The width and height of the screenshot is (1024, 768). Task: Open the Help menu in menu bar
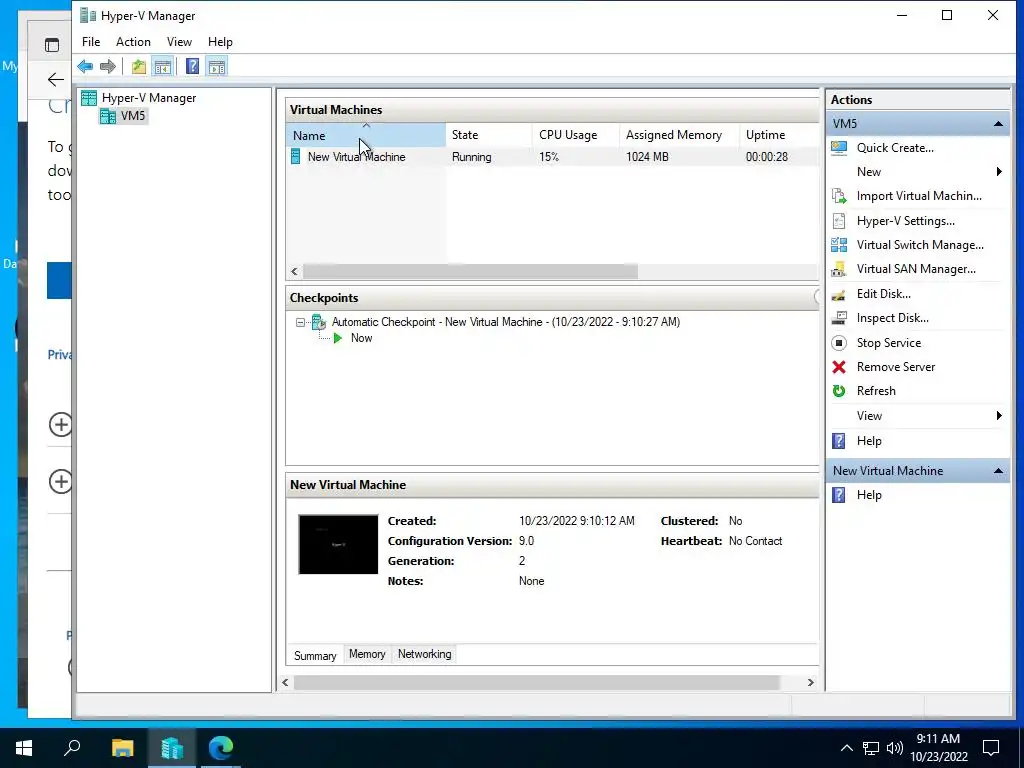(x=220, y=42)
